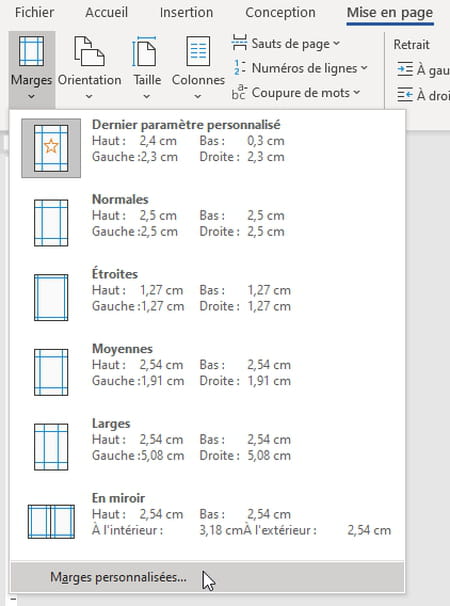Click the Coupure de mots icon
This screenshot has height=606, width=450.
coord(239,92)
